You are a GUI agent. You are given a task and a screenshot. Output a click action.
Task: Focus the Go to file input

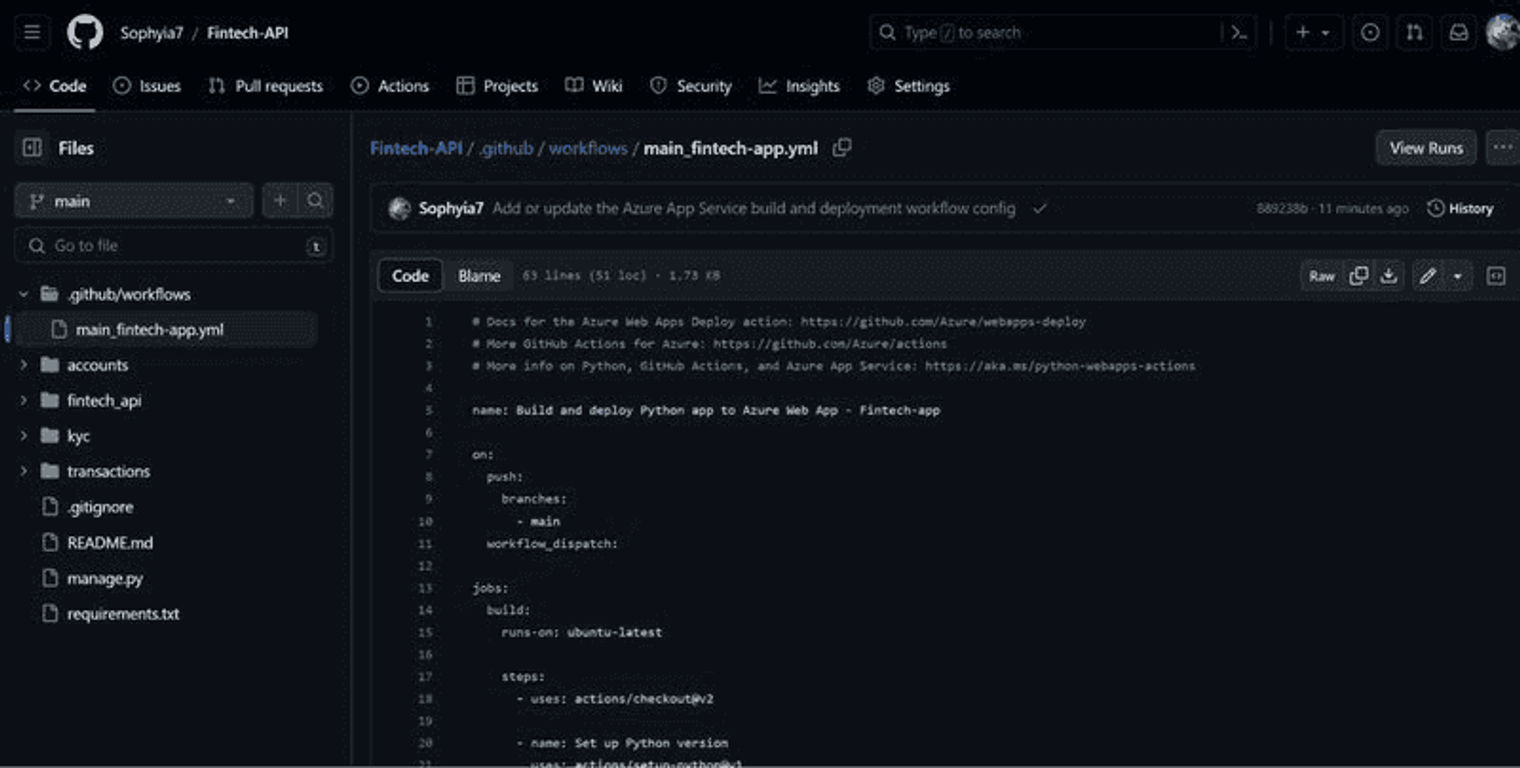(x=174, y=246)
